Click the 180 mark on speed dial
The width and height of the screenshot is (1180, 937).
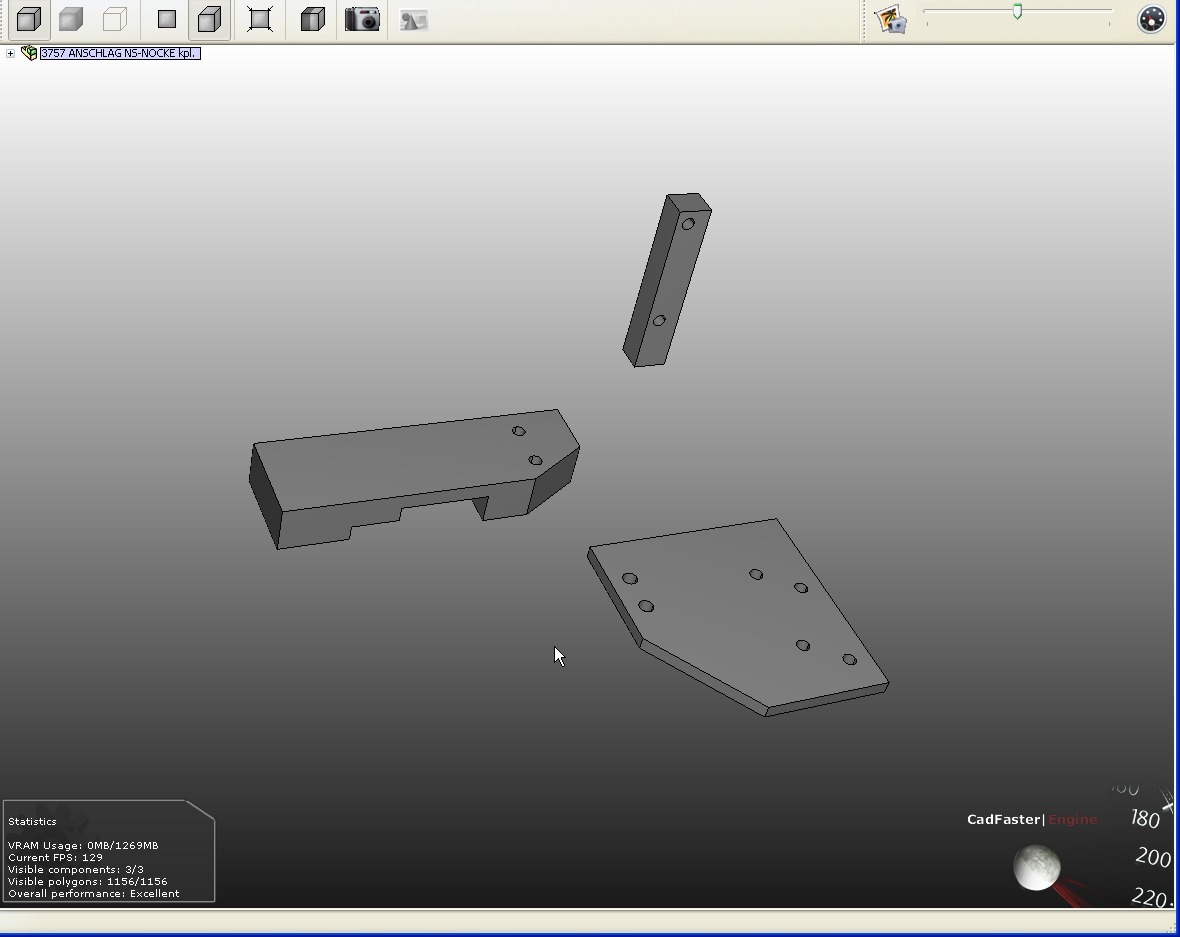(x=1145, y=819)
